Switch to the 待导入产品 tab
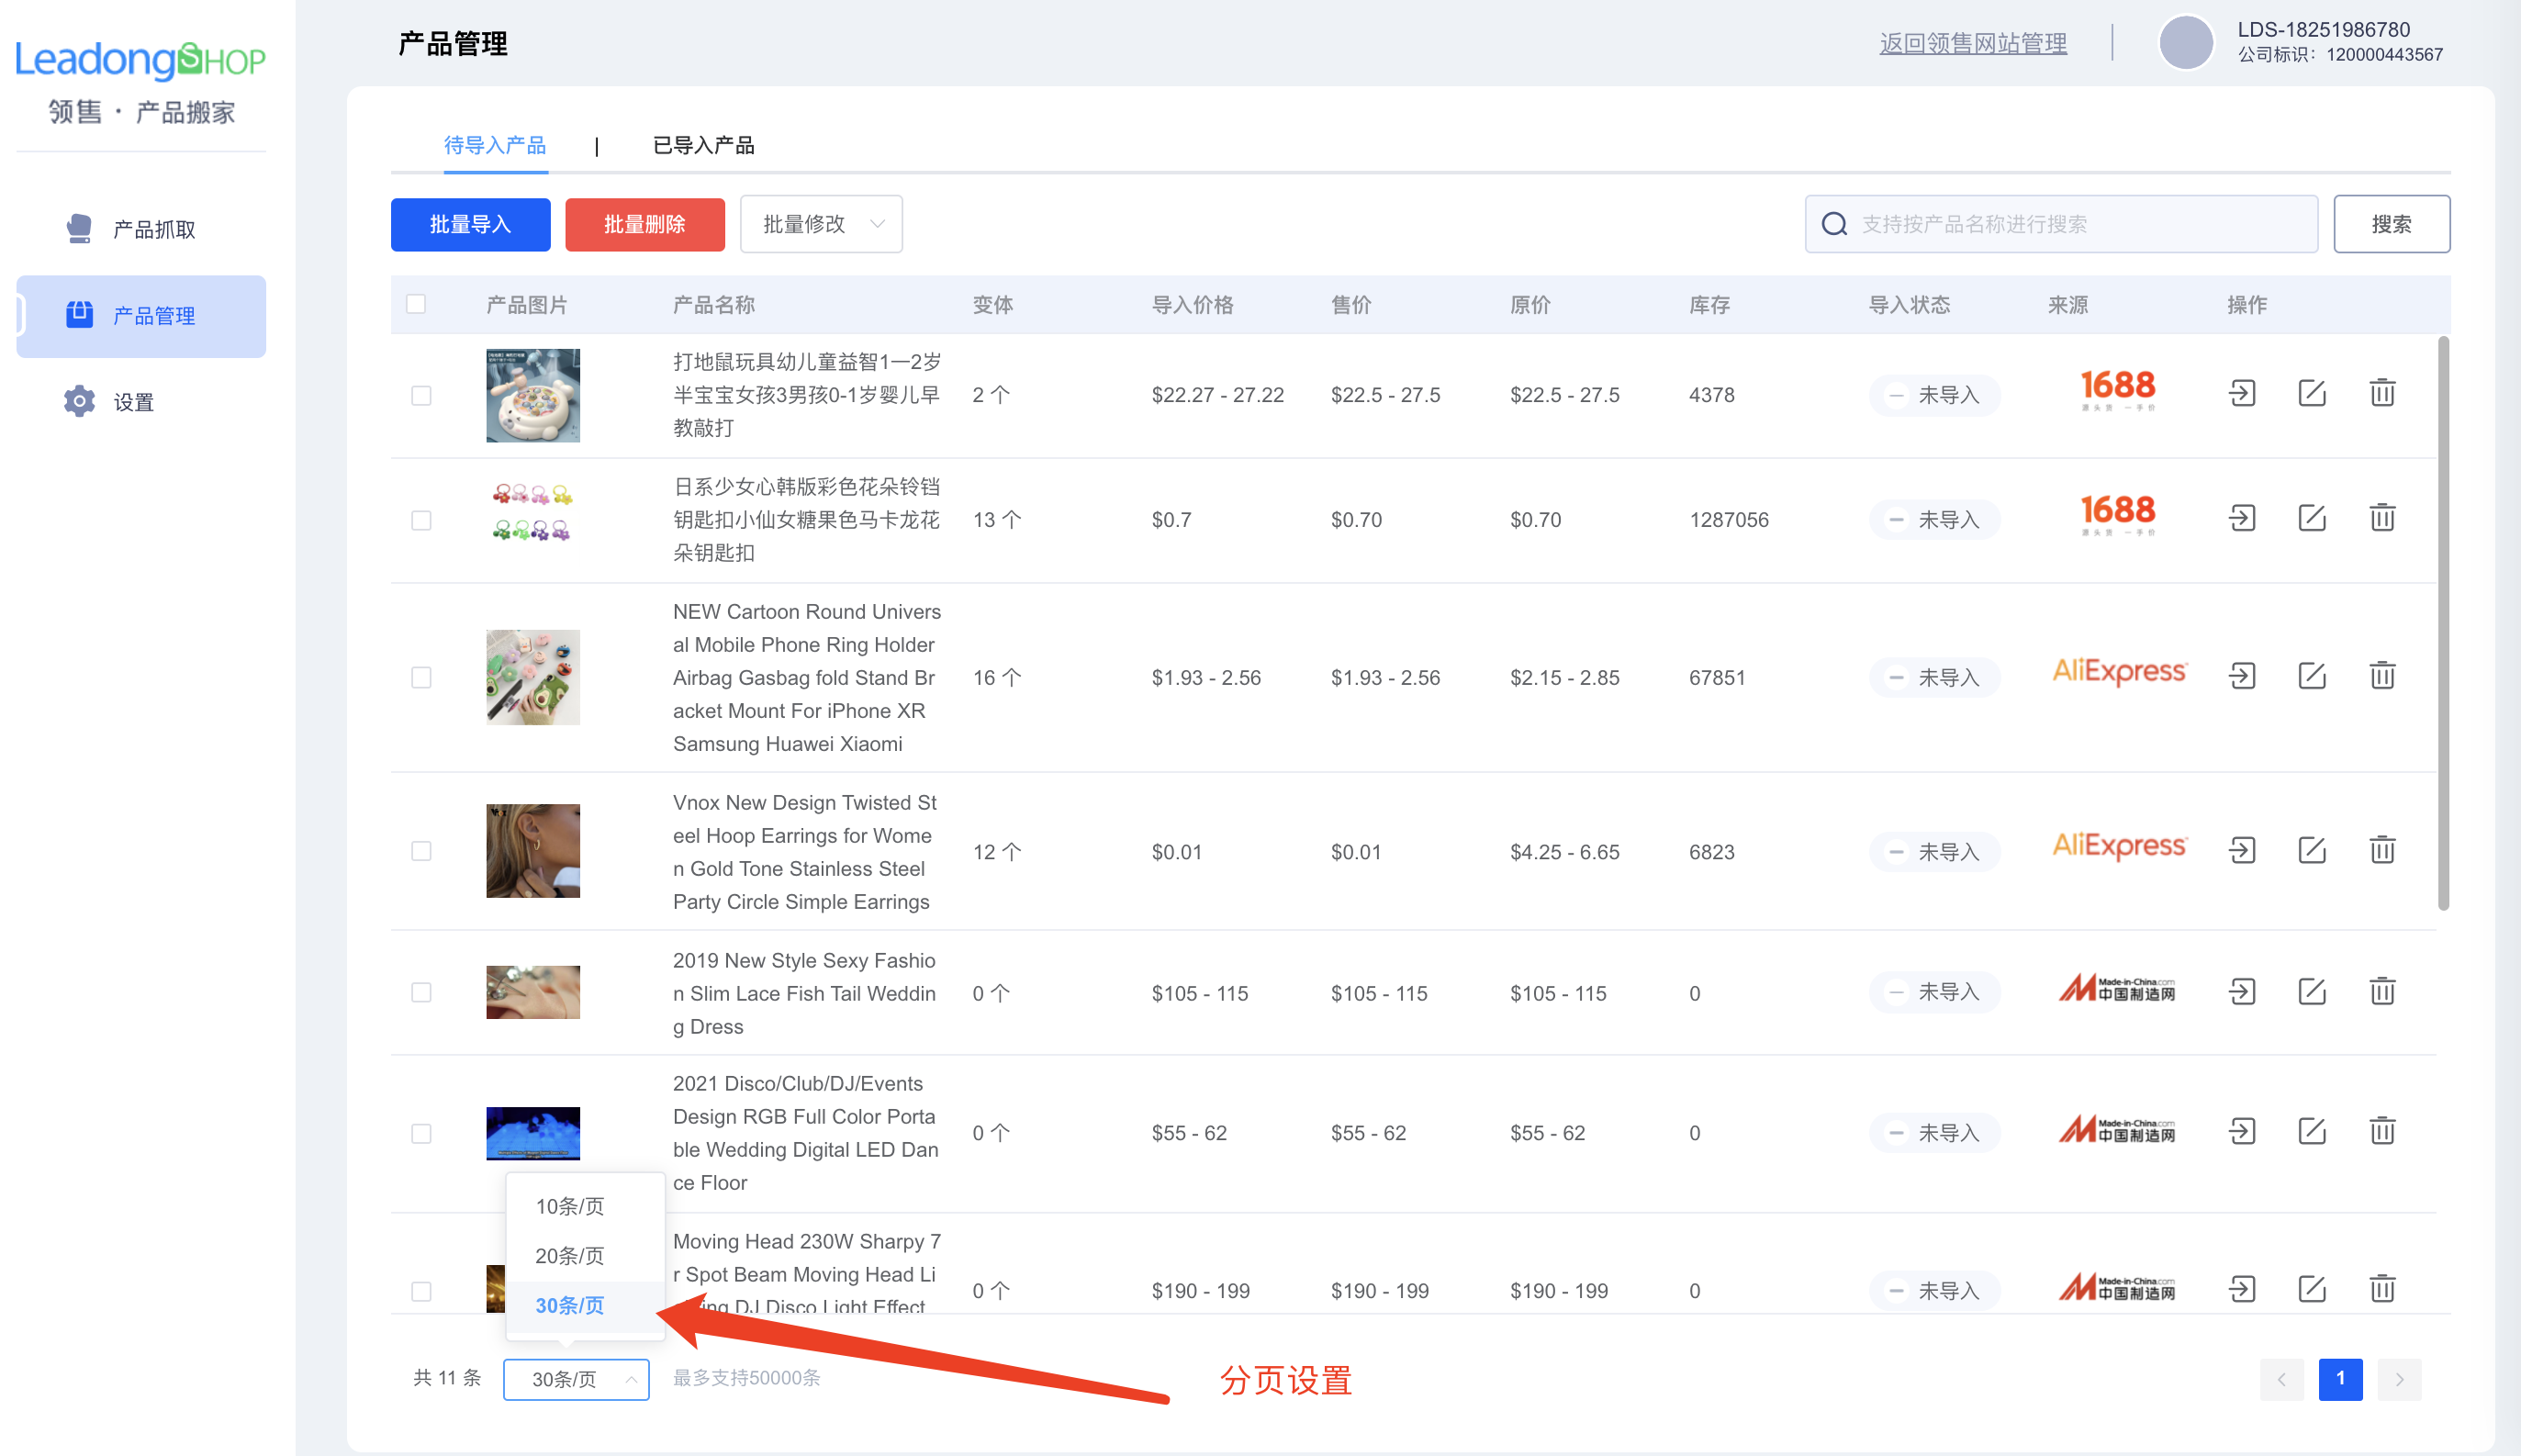Image resolution: width=2521 pixels, height=1456 pixels. pyautogui.click(x=495, y=145)
